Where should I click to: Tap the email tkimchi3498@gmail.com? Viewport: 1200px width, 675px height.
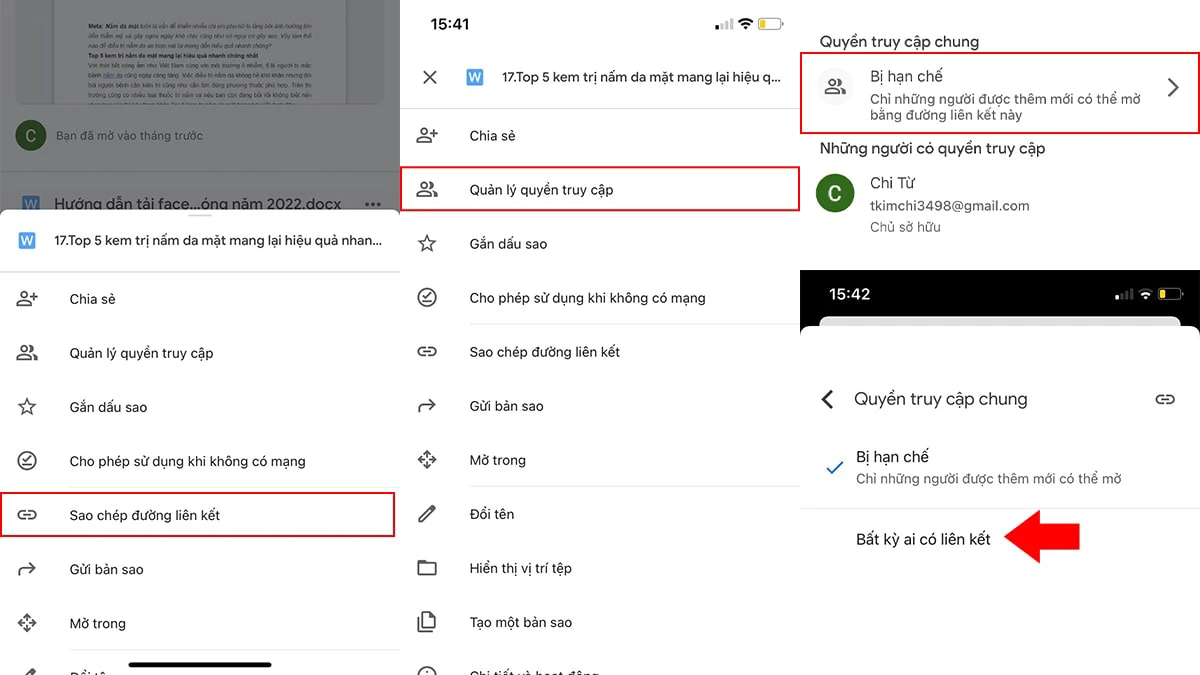[x=949, y=206]
